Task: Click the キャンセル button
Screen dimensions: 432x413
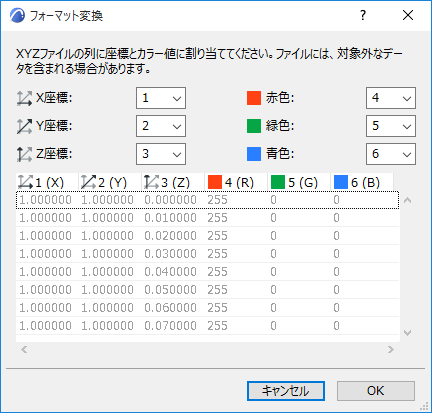Action: [x=286, y=391]
